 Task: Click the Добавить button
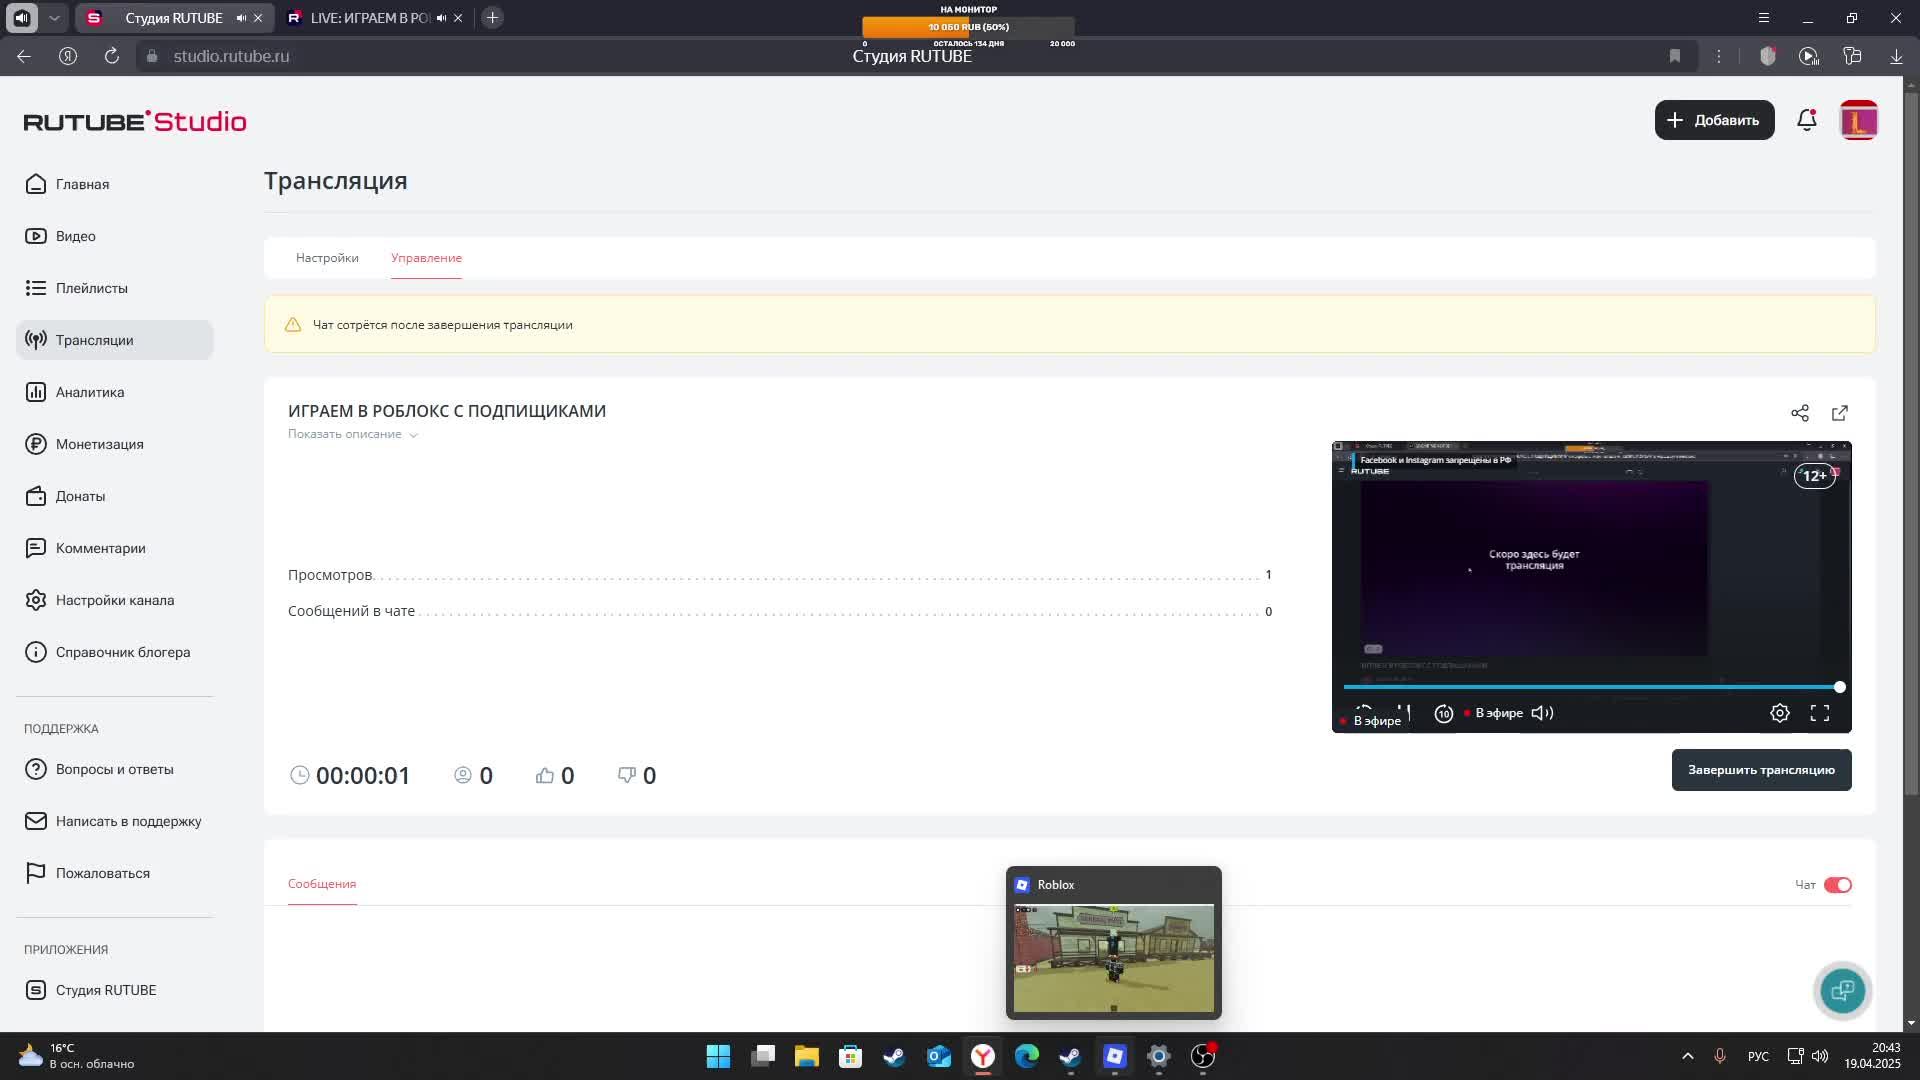(1714, 120)
